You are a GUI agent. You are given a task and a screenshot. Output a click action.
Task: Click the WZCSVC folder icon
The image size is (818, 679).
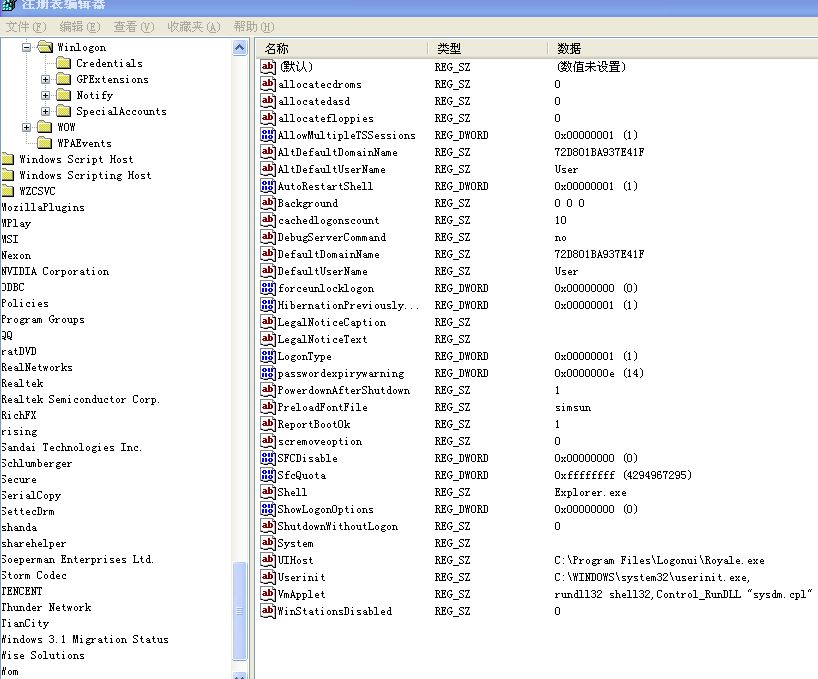(x=7, y=191)
